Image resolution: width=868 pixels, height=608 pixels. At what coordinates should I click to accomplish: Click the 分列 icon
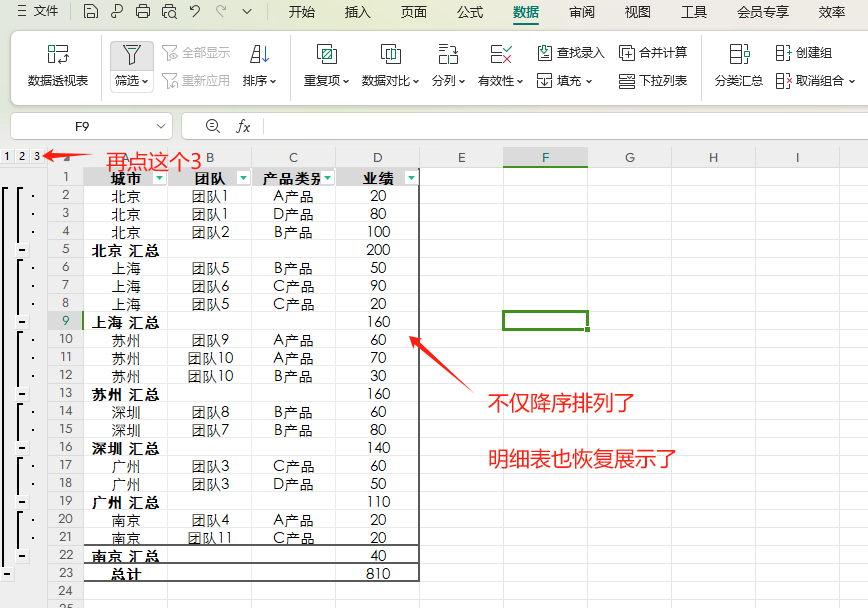[448, 55]
